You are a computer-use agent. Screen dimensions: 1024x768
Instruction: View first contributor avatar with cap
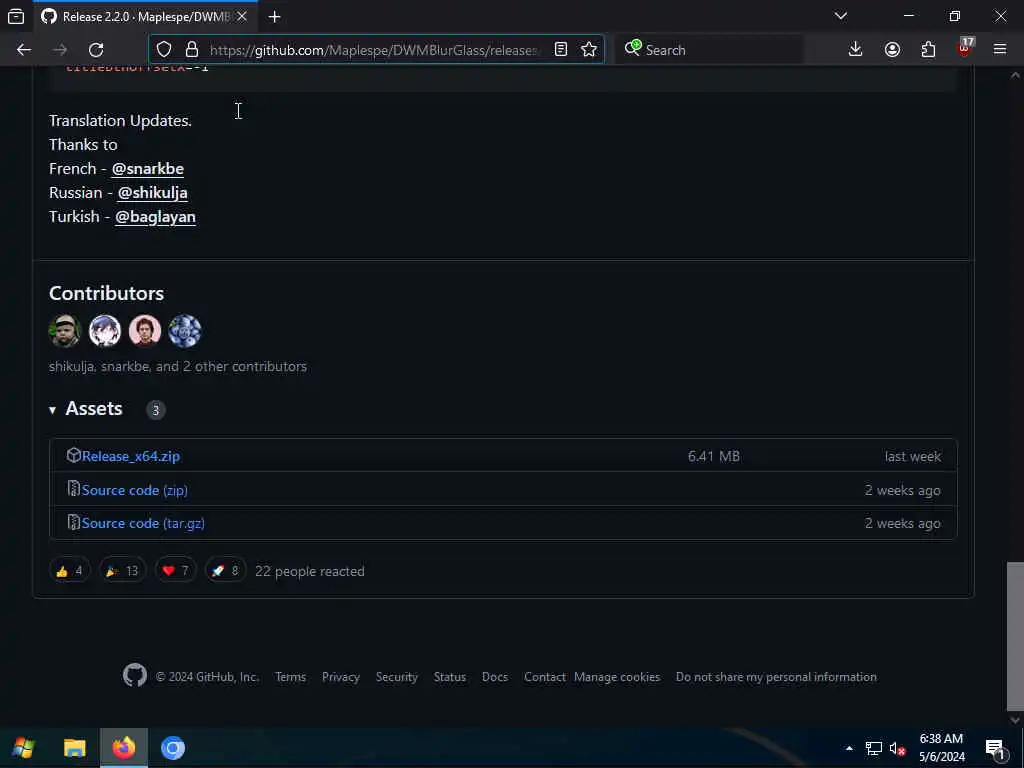pos(65,330)
